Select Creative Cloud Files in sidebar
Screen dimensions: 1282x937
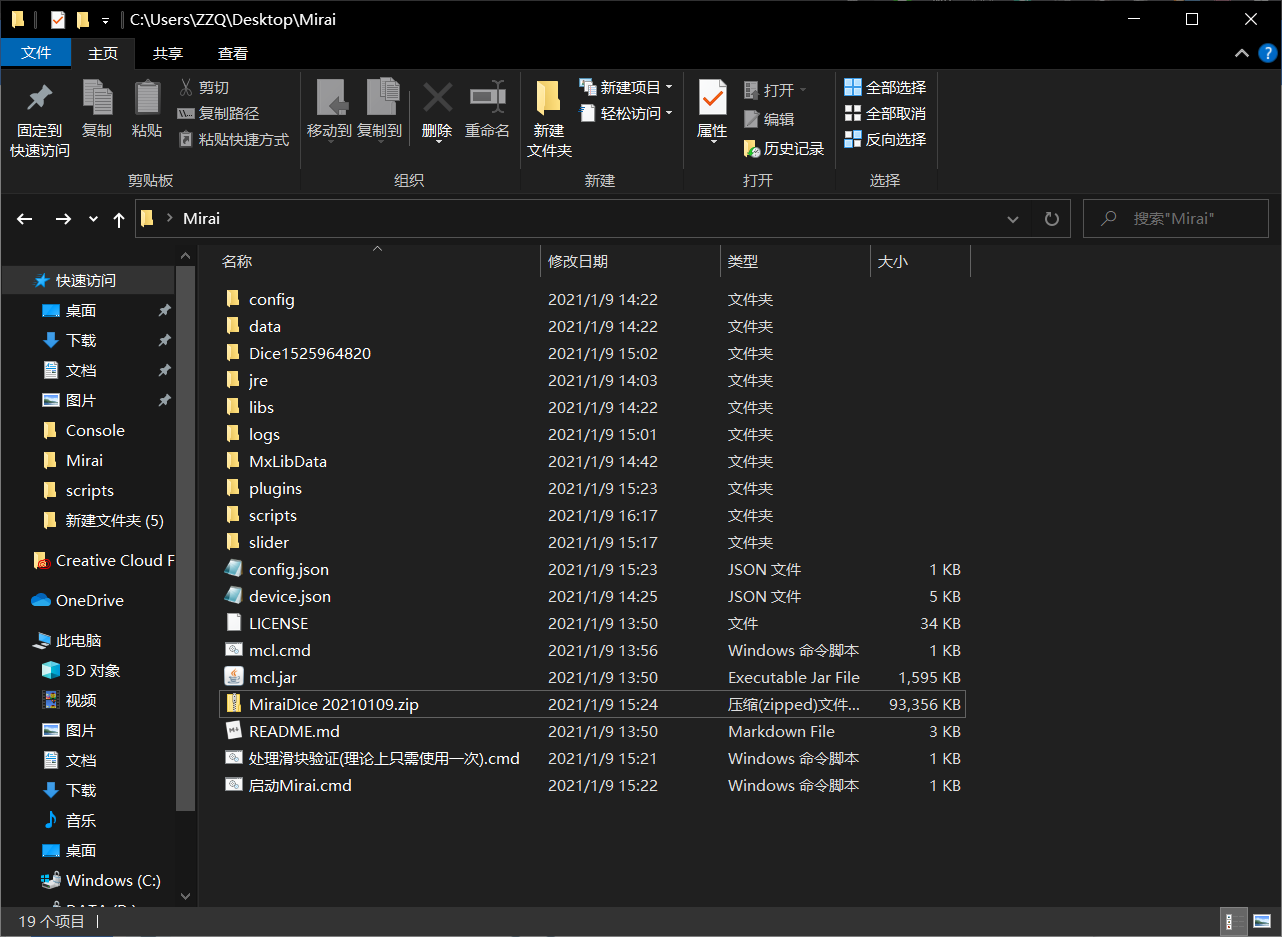pyautogui.click(x=103, y=560)
